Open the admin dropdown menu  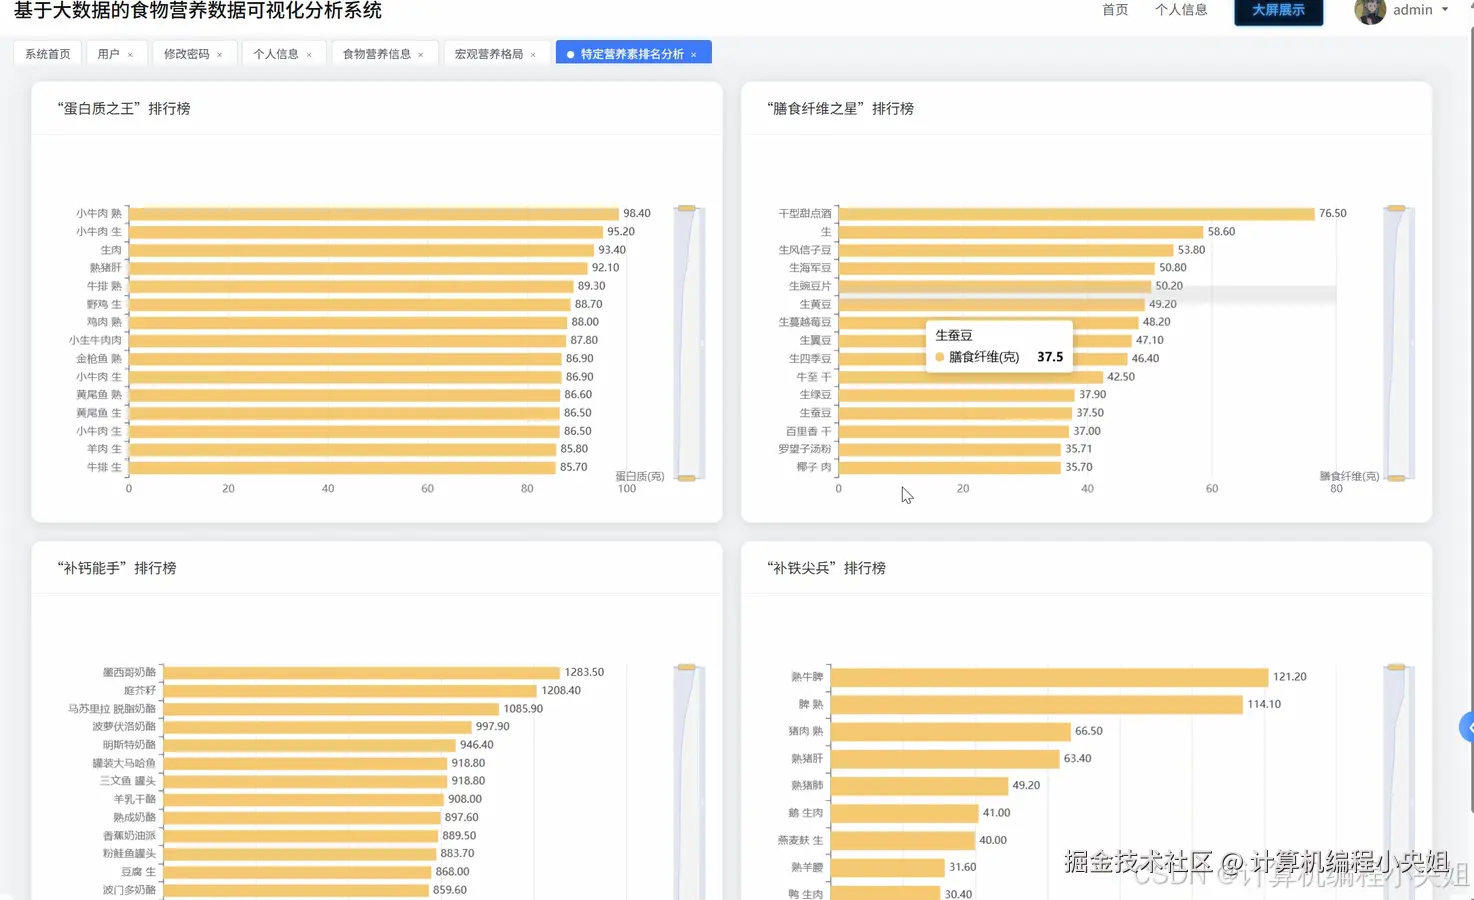[x=1411, y=11]
